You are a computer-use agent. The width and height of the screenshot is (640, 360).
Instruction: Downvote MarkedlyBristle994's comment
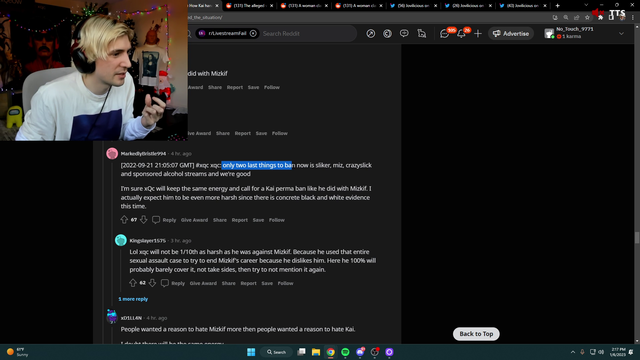(144, 220)
